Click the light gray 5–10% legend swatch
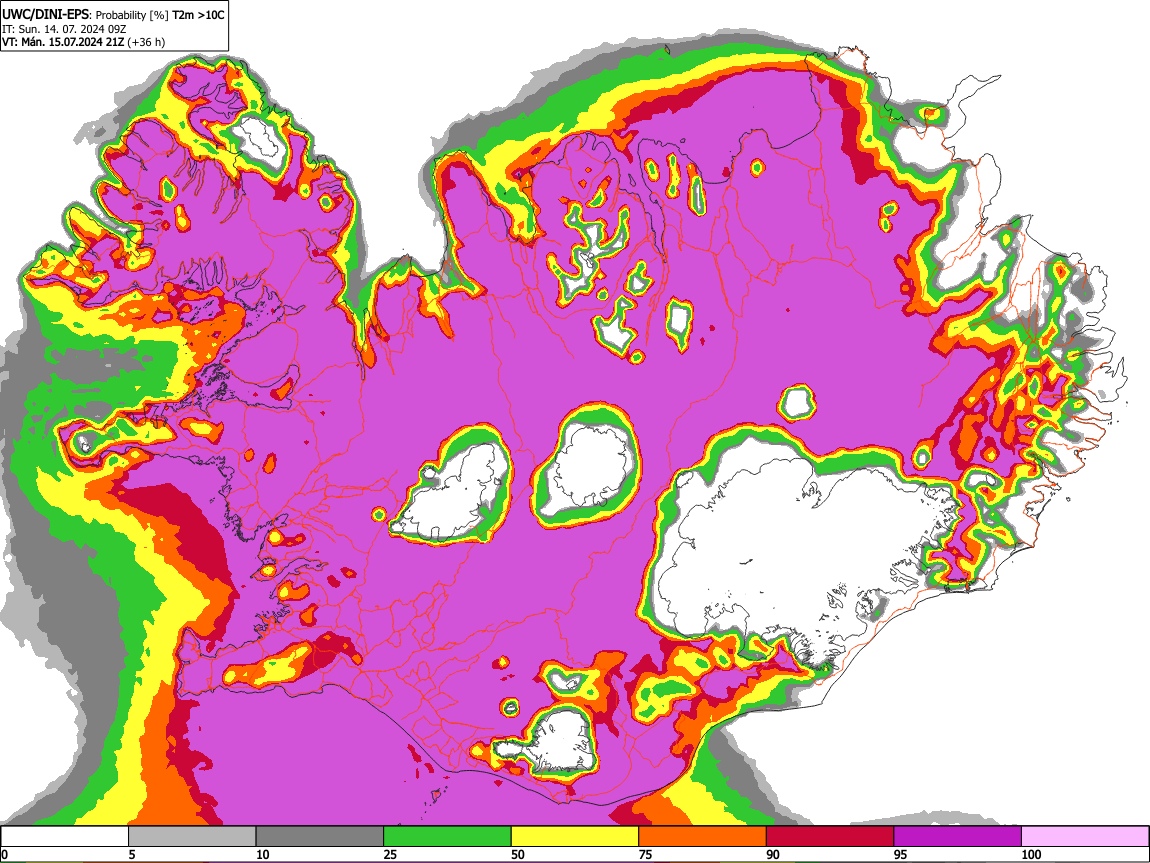The image size is (1150, 863). pos(192,836)
